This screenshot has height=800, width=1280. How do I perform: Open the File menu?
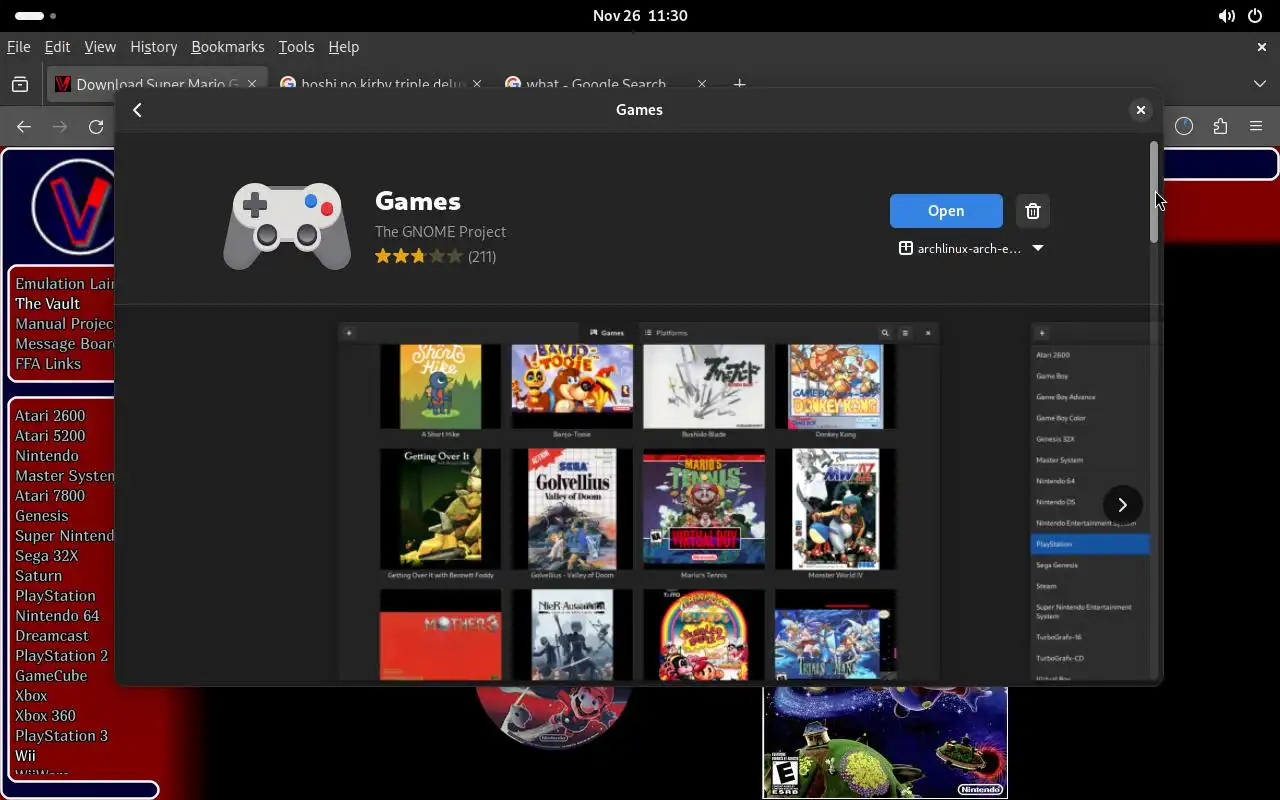click(18, 47)
